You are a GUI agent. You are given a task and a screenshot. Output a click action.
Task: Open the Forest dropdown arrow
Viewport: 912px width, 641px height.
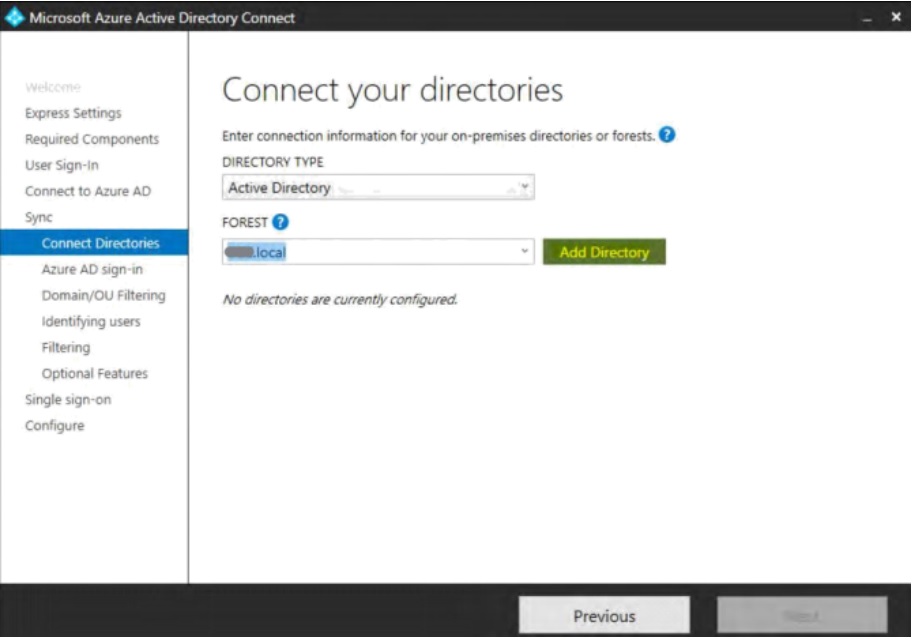(524, 251)
